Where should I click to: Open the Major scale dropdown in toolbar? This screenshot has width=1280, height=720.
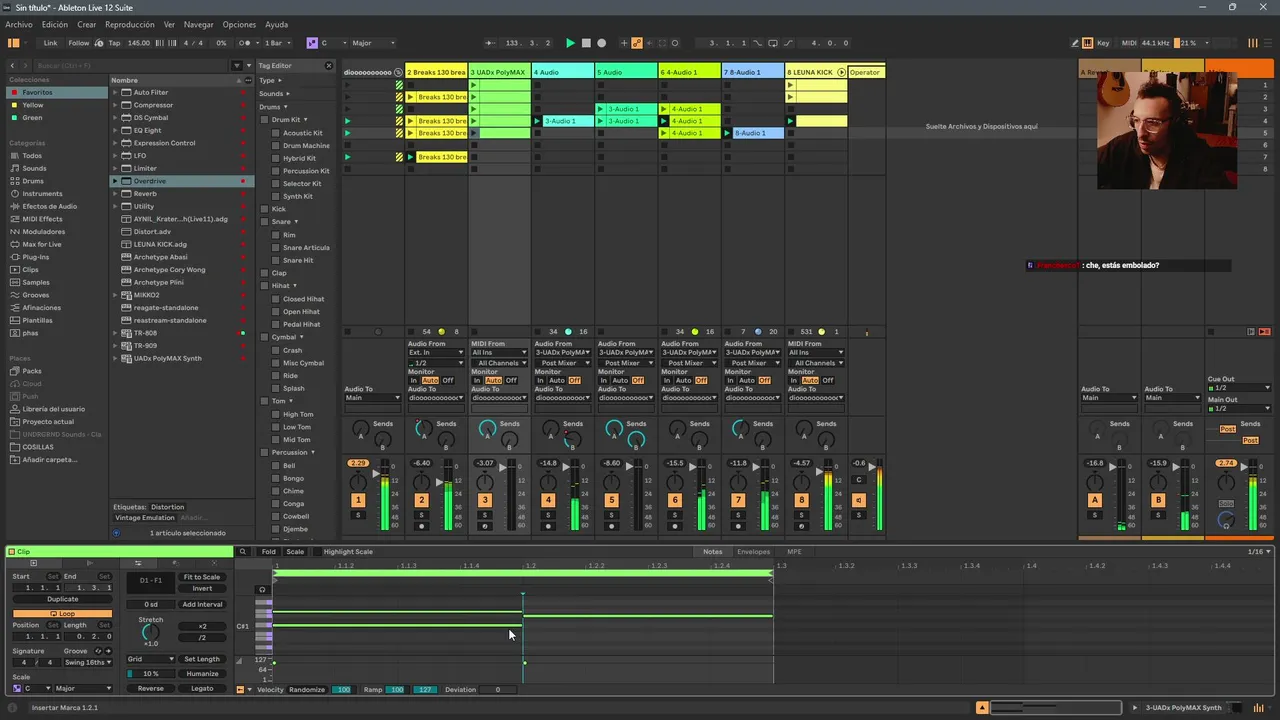pyautogui.click(x=374, y=43)
